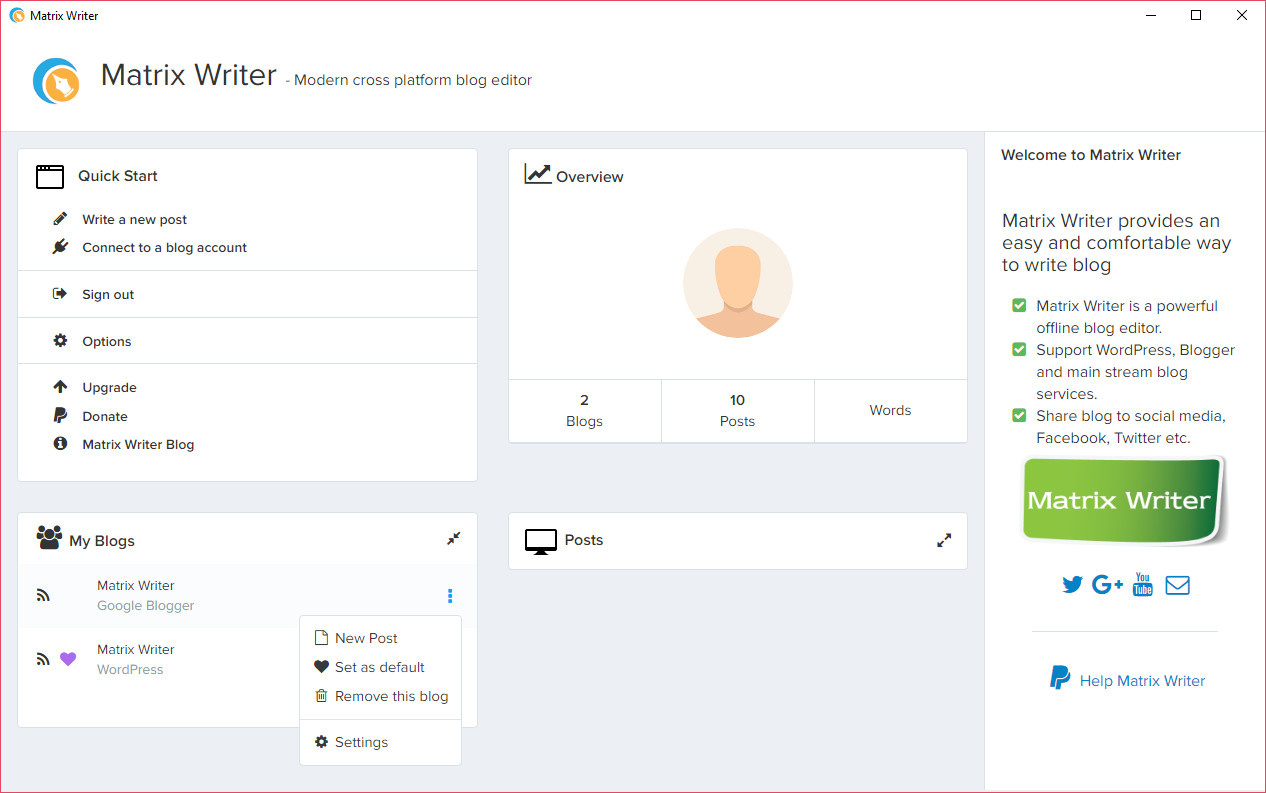Click checkmark beside powerful offline blog editor
Screen dimensions: 1266x793
click(1019, 305)
